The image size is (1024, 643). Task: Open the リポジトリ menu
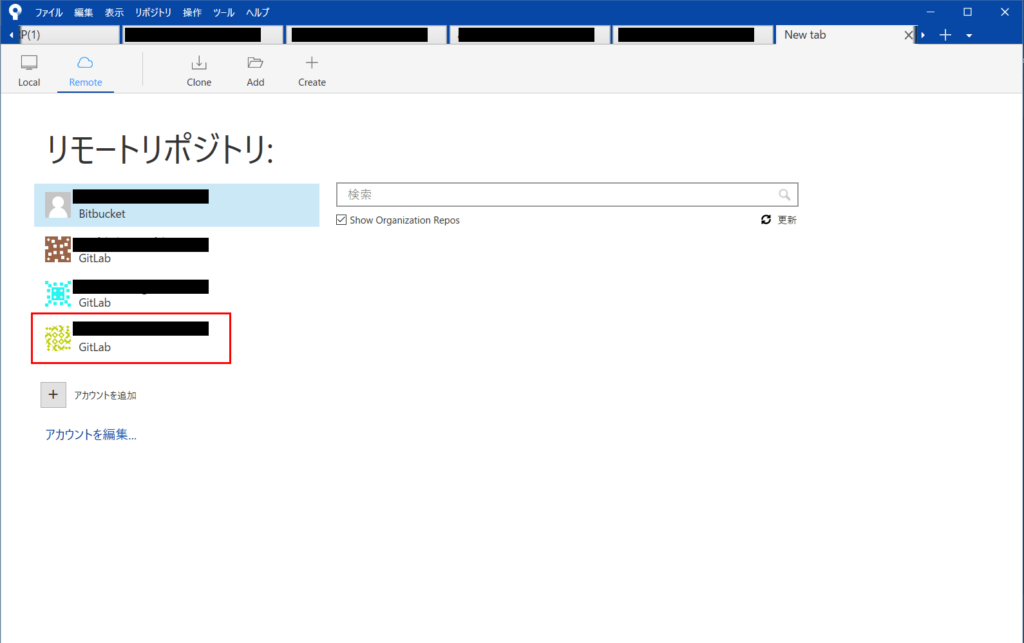click(153, 12)
